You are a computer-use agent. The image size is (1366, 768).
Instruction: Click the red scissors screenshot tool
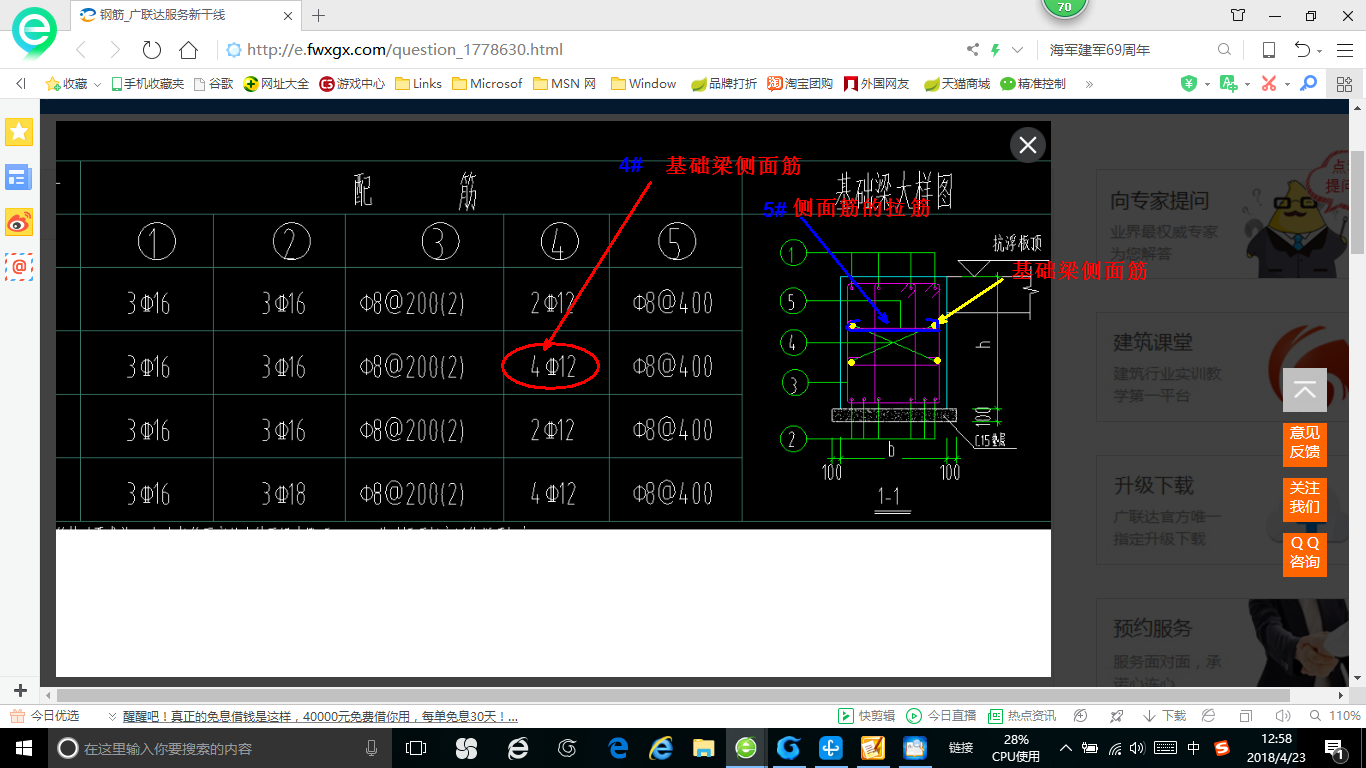(1269, 84)
